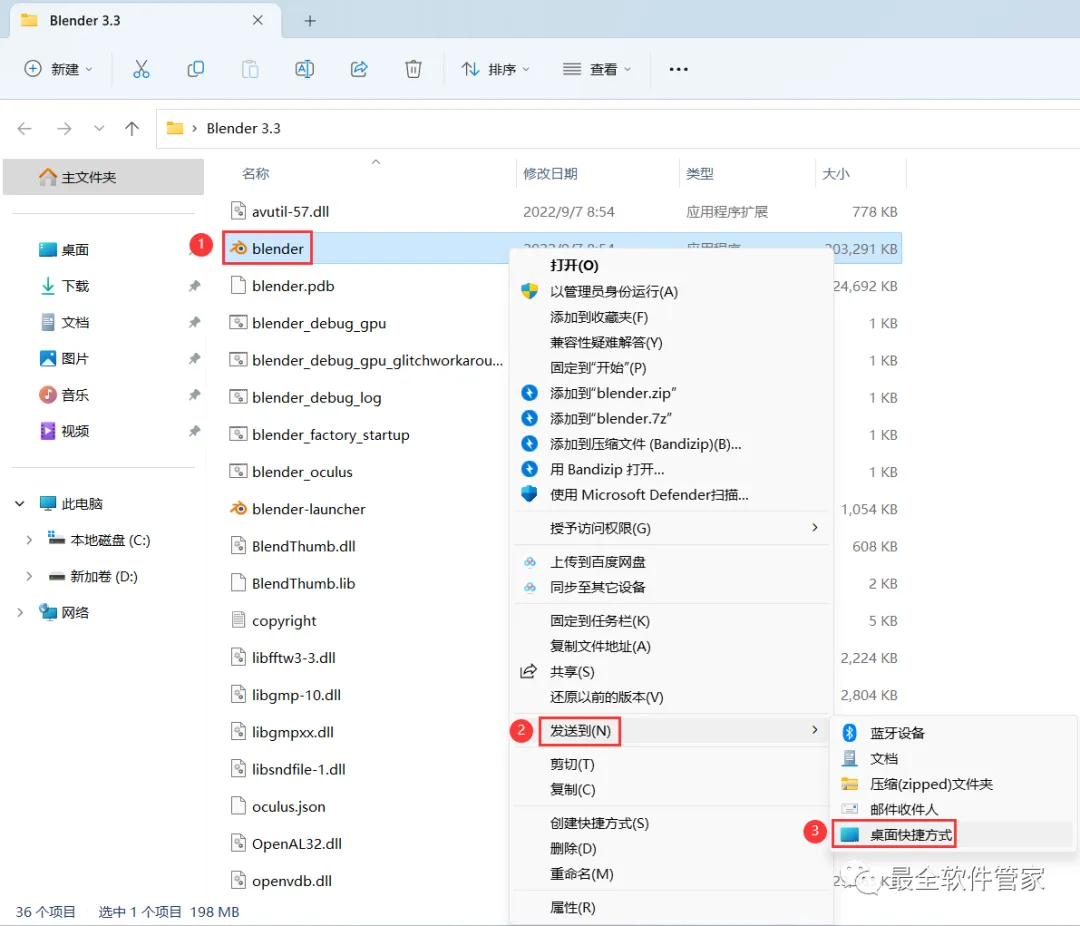Go up one folder level arrow
The width and height of the screenshot is (1080, 926).
pyautogui.click(x=132, y=128)
